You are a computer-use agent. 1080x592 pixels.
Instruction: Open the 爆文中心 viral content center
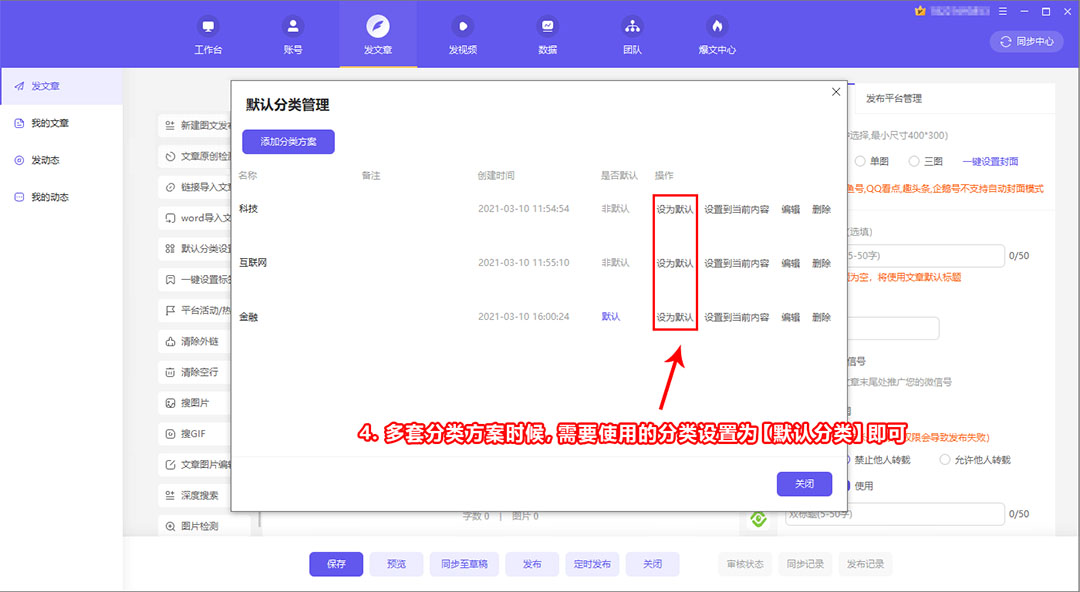717,31
